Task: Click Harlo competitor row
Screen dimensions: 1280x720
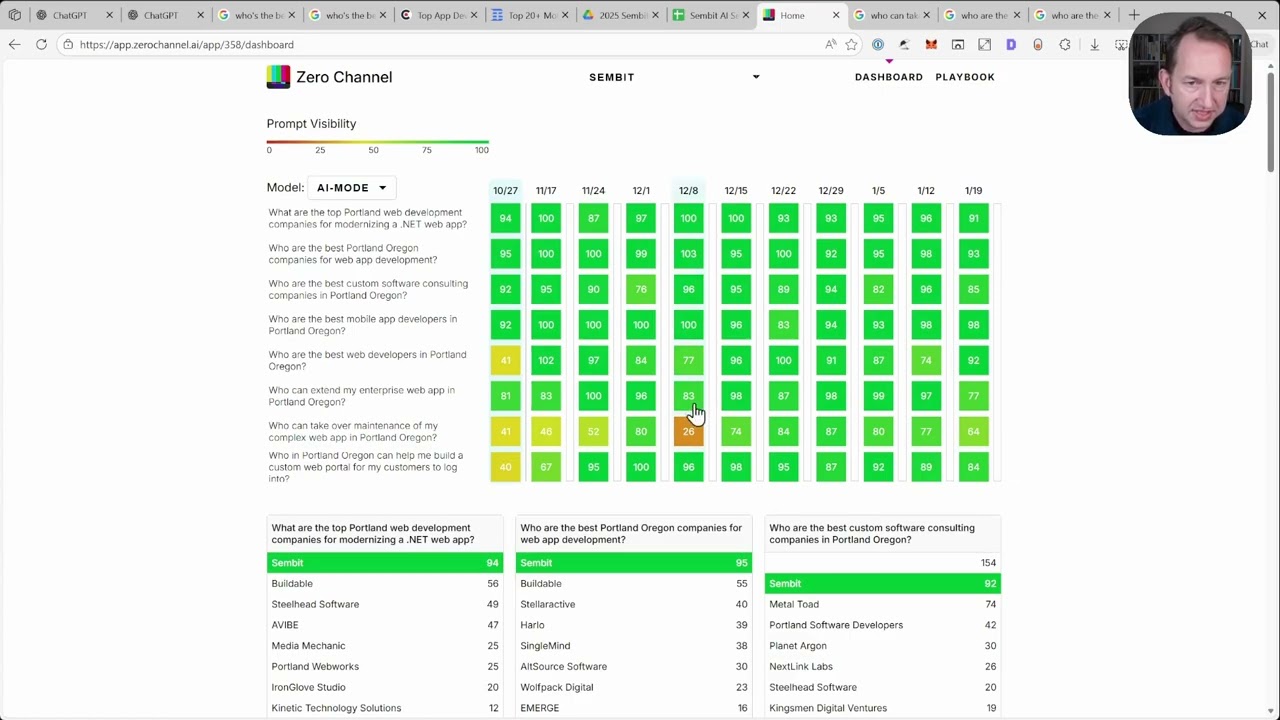Action: pos(633,625)
